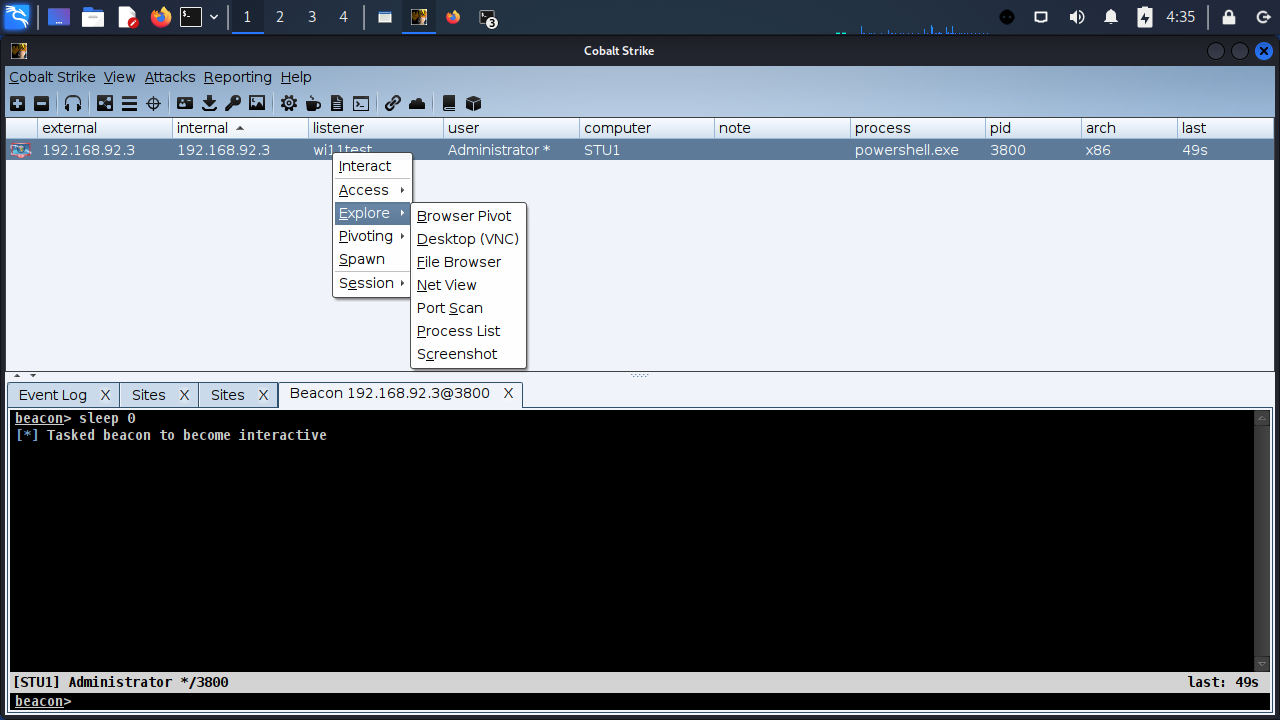The height and width of the screenshot is (720, 1280).
Task: Select Spawn in the context menu
Action: [372, 259]
